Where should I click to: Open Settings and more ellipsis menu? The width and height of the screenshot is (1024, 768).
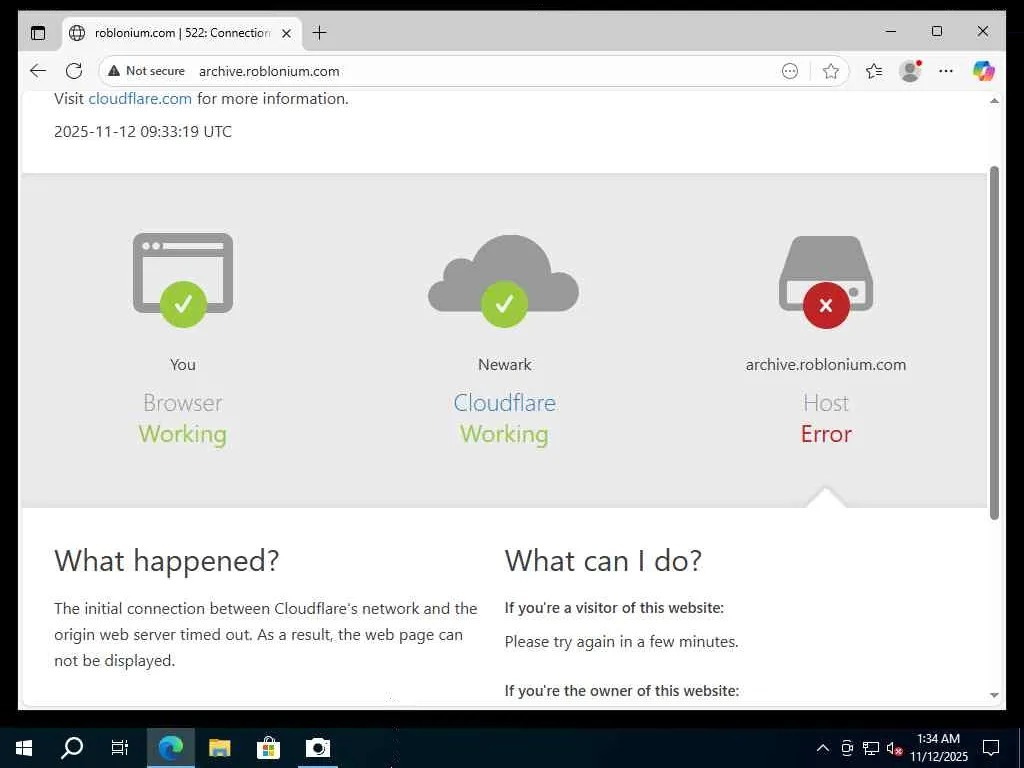tap(946, 71)
